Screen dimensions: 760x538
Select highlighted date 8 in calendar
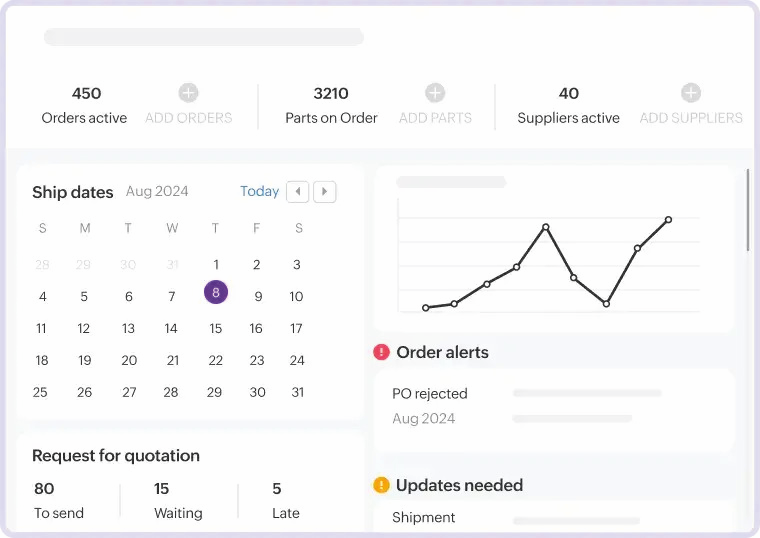[x=216, y=292]
